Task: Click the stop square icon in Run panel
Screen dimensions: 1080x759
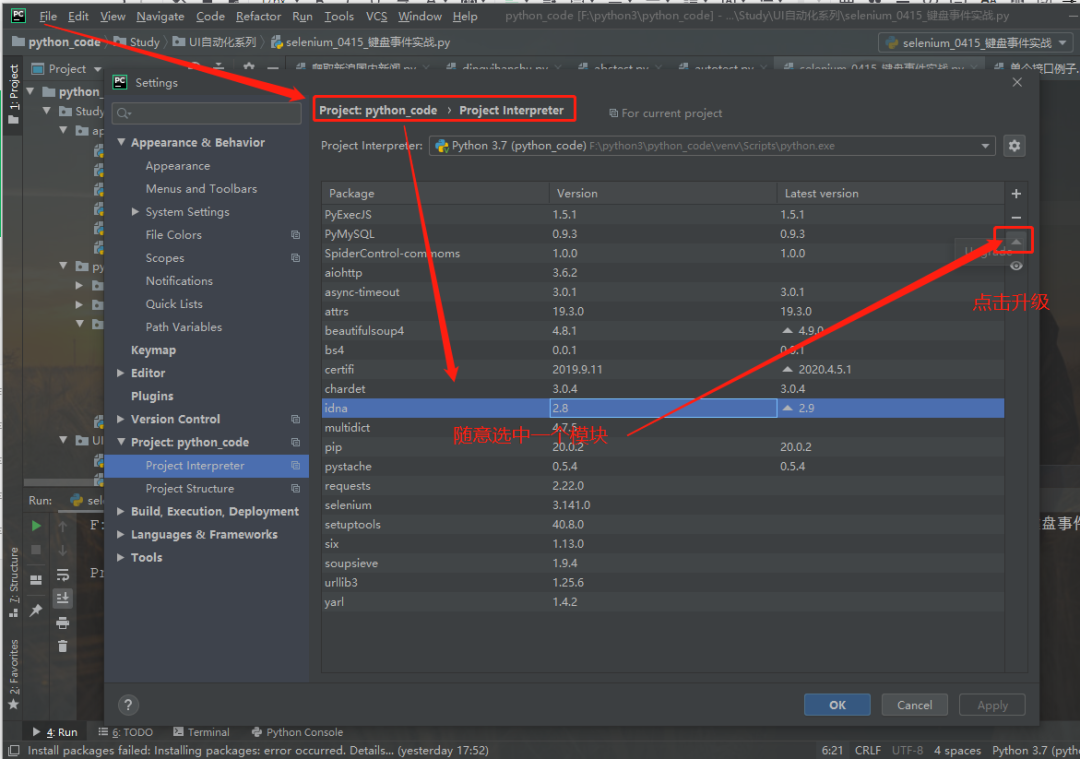Action: 36,550
